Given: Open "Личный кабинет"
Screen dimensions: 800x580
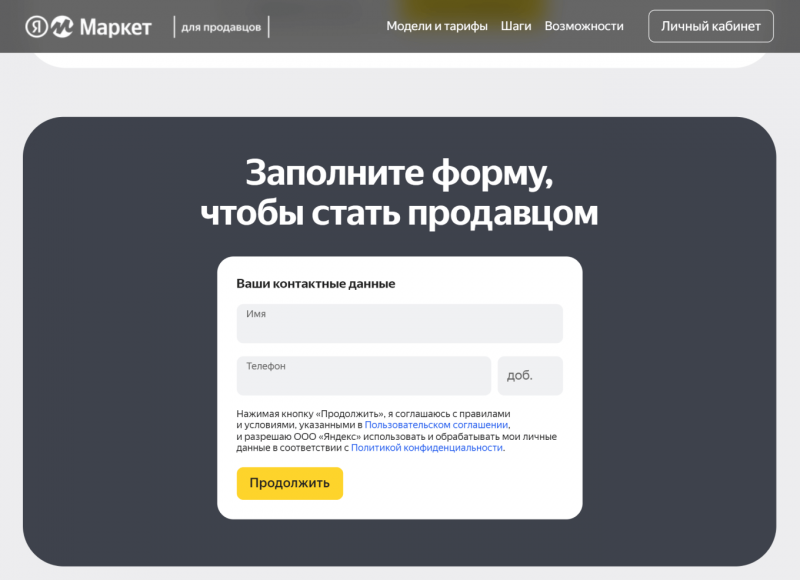Looking at the screenshot, I should [x=711, y=26].
